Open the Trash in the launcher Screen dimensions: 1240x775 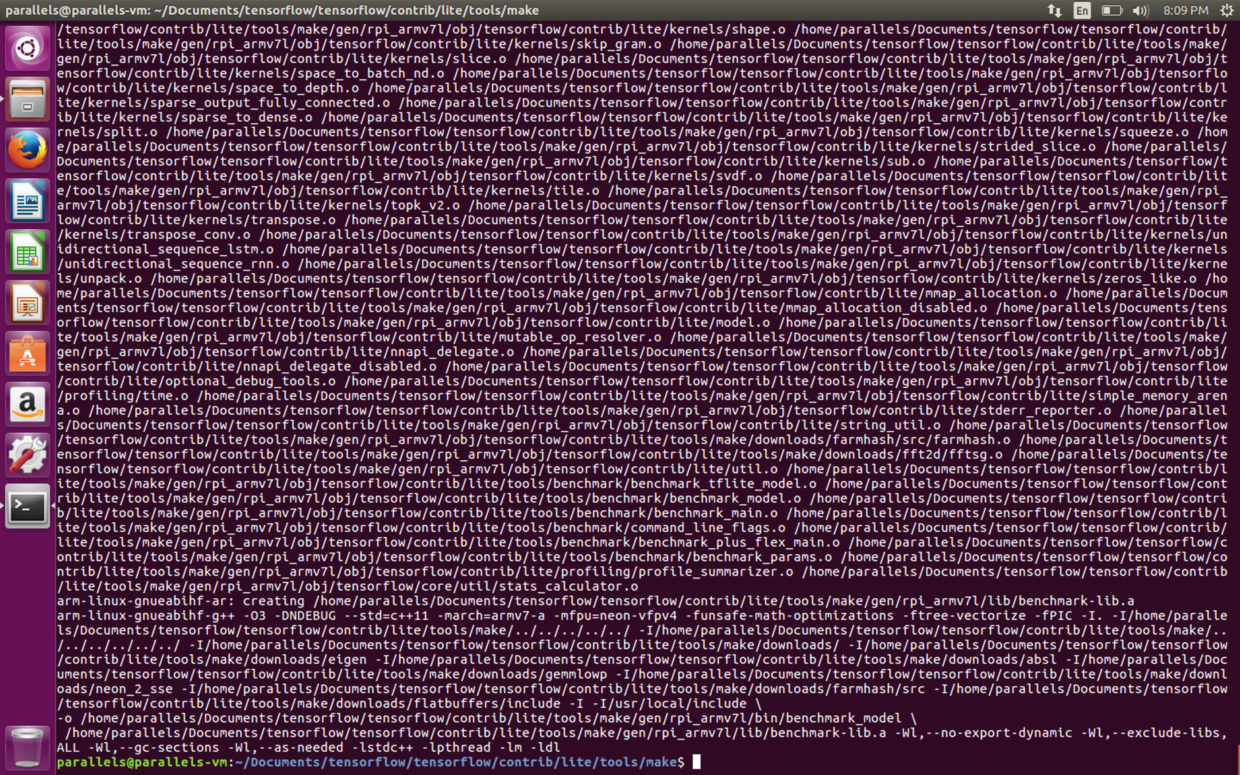(x=27, y=745)
